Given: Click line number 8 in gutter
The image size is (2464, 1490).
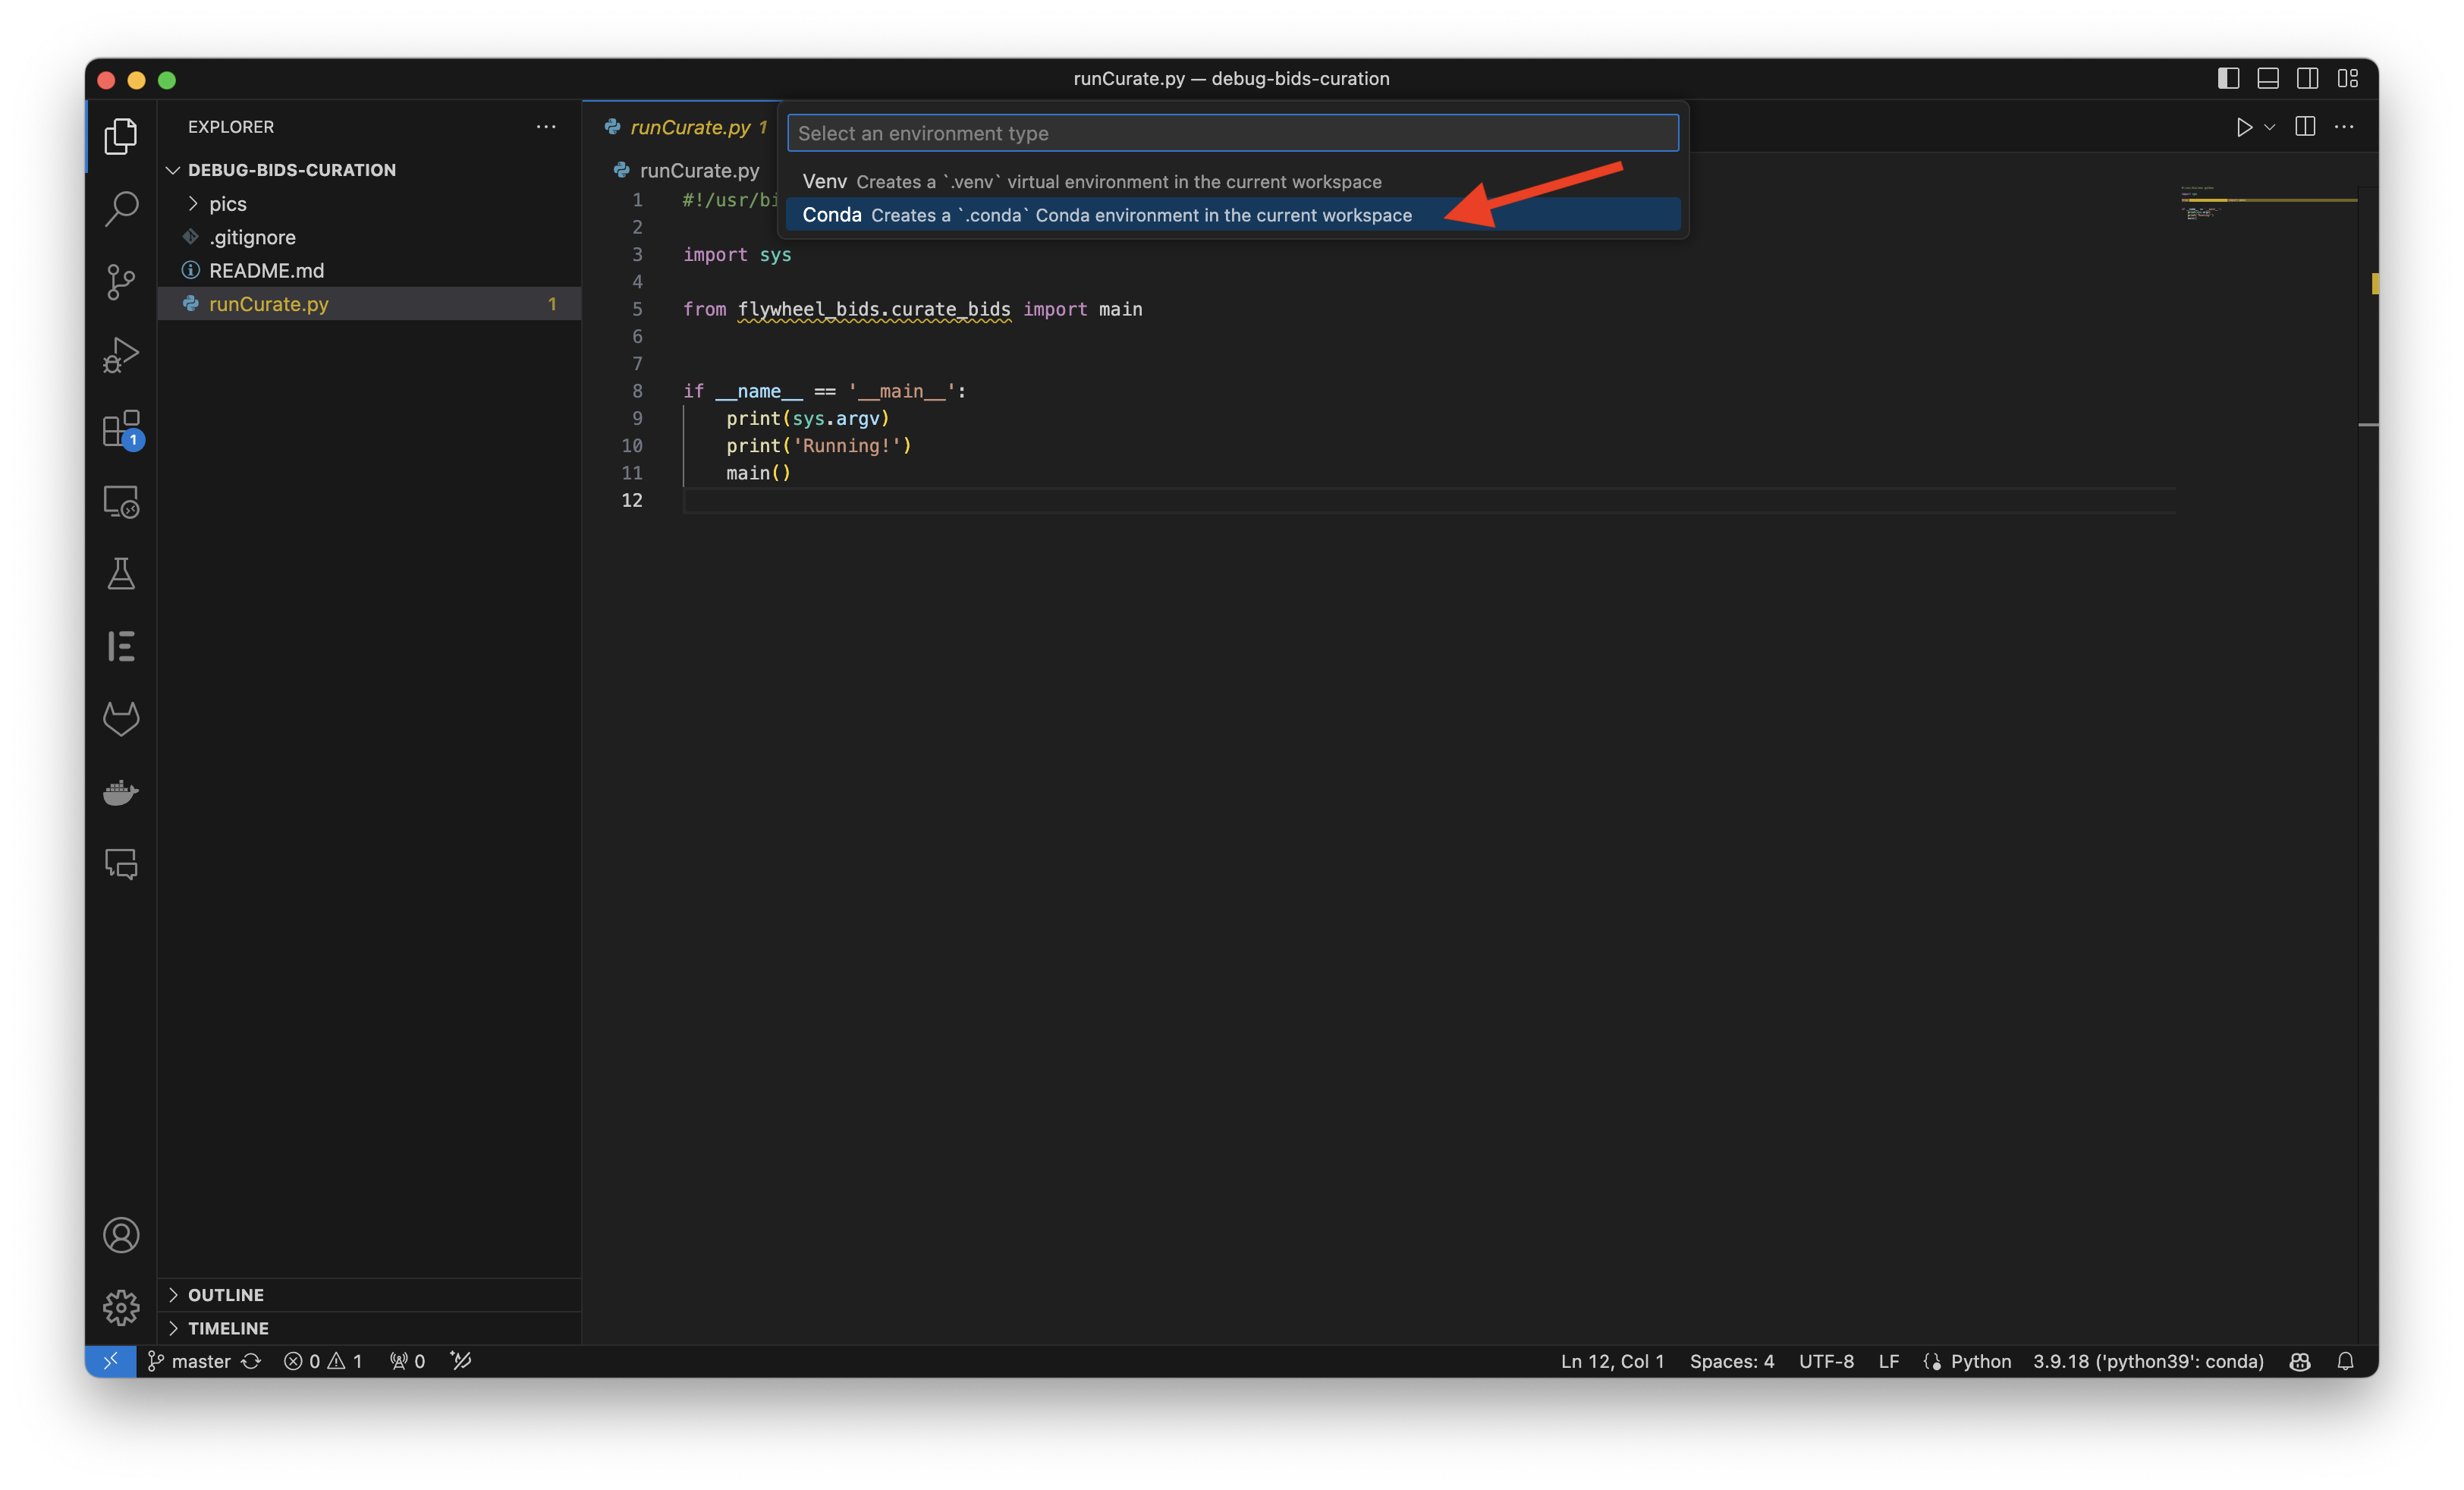Looking at the screenshot, I should click(x=637, y=391).
